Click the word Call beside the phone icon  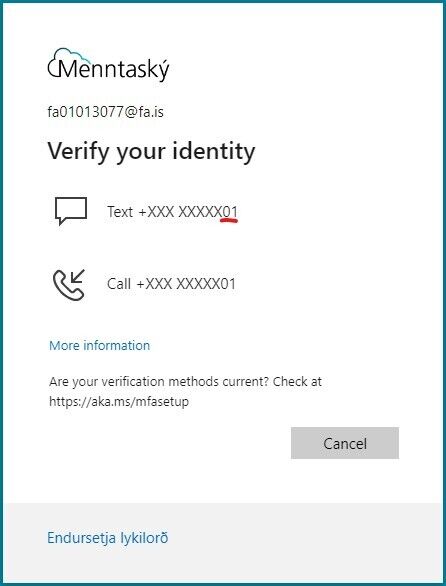pos(119,284)
